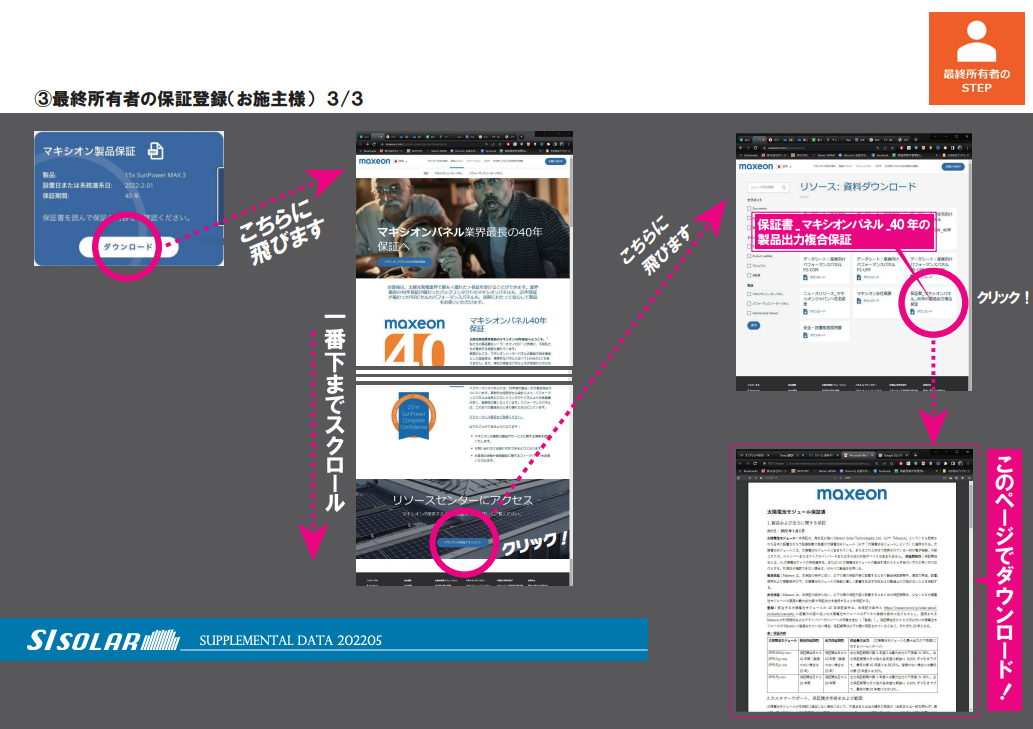Click the back arrow in resources browser toolbar

point(740,148)
